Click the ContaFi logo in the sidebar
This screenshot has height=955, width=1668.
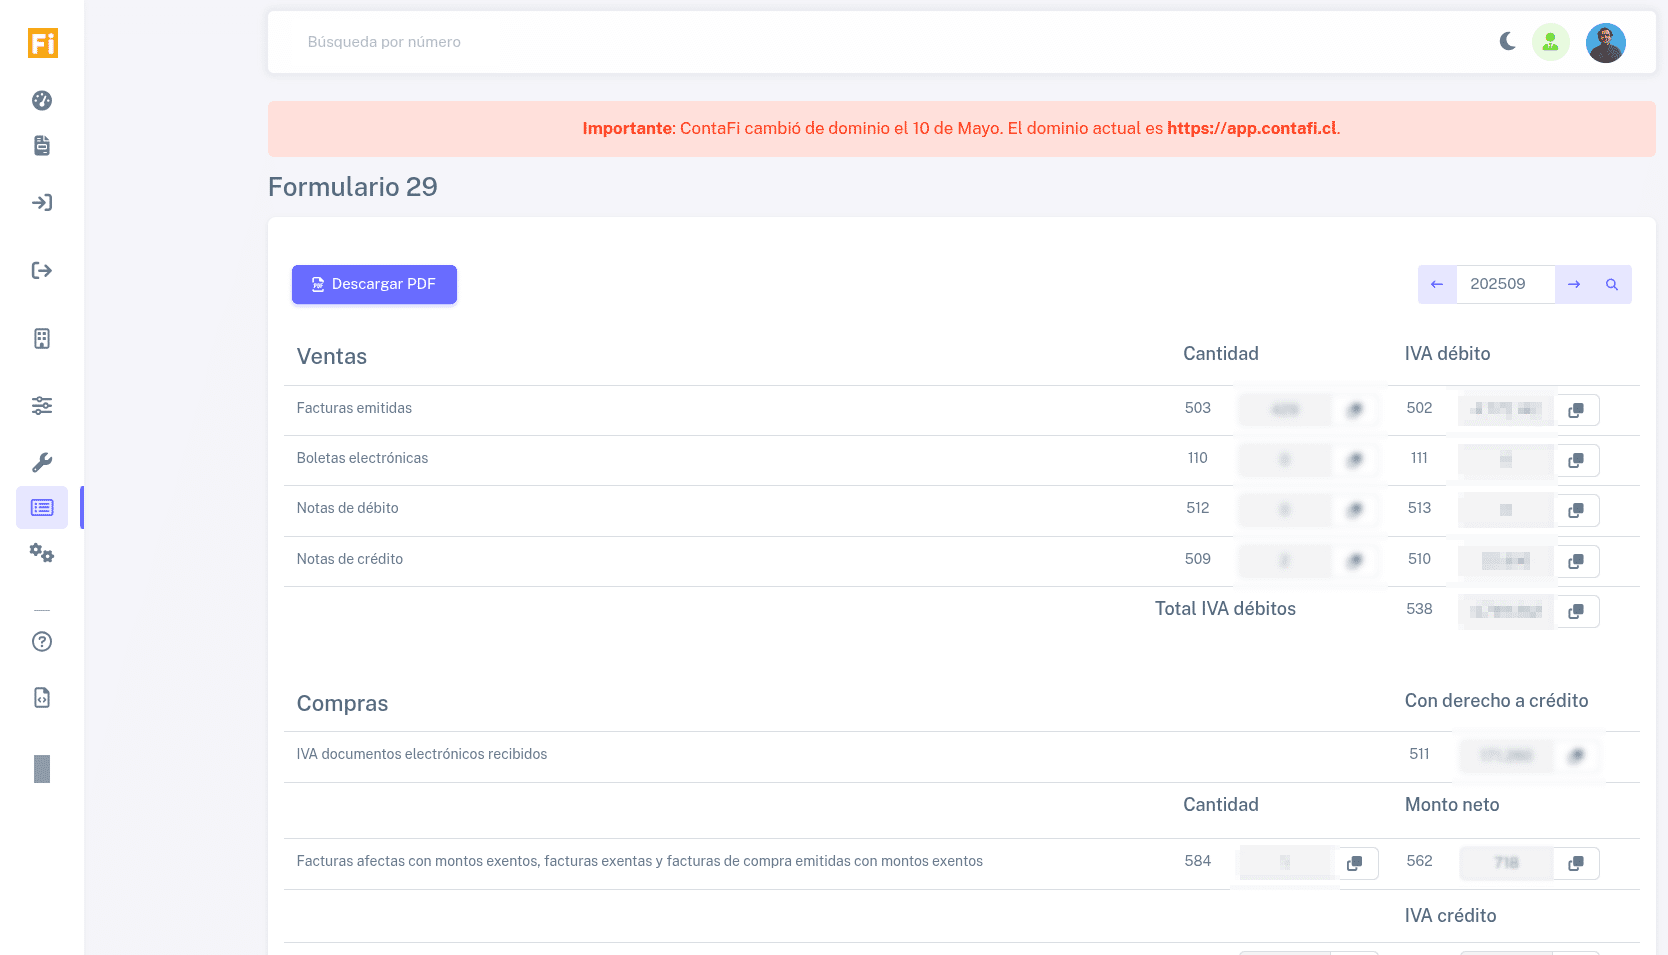click(x=42, y=43)
